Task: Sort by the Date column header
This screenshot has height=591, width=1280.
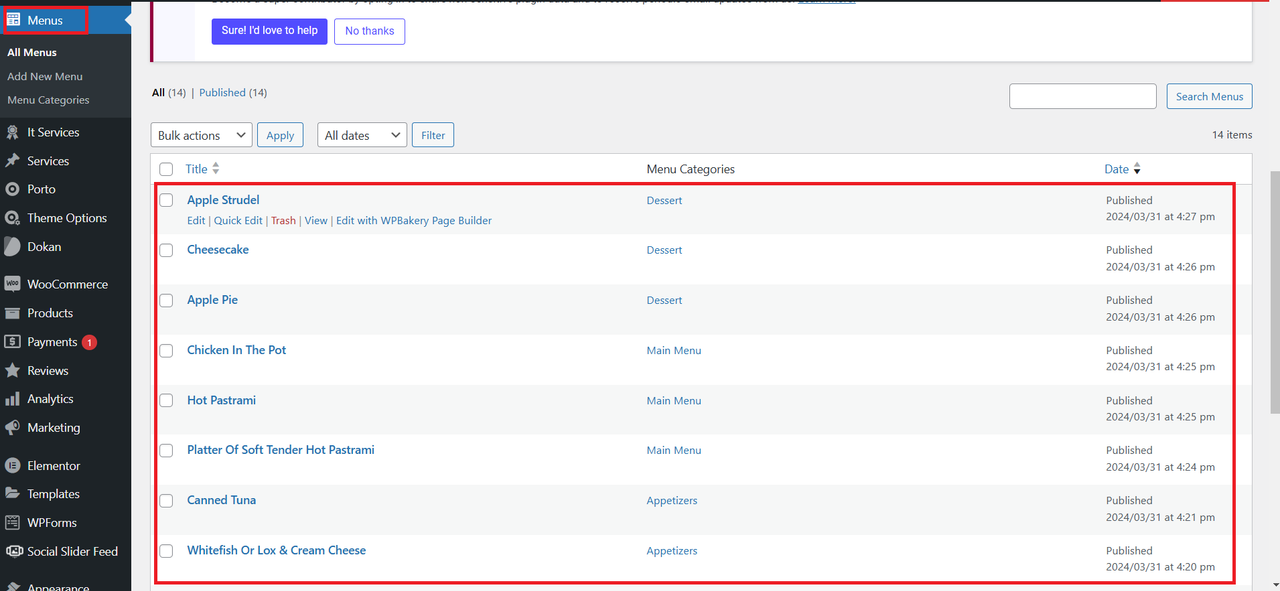Action: point(1117,169)
